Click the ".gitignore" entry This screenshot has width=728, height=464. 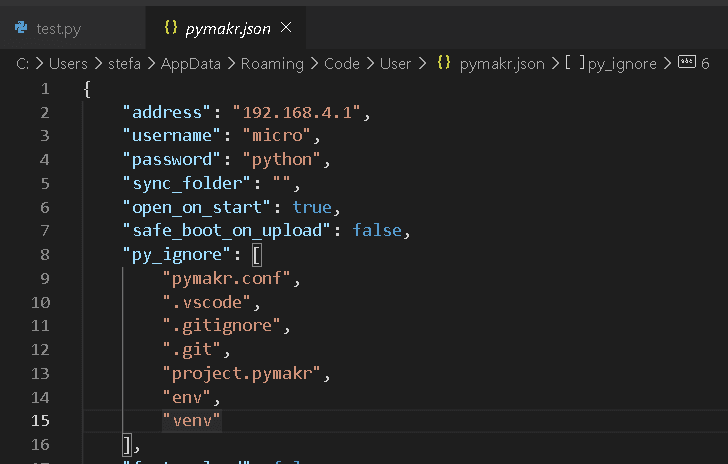(221, 325)
